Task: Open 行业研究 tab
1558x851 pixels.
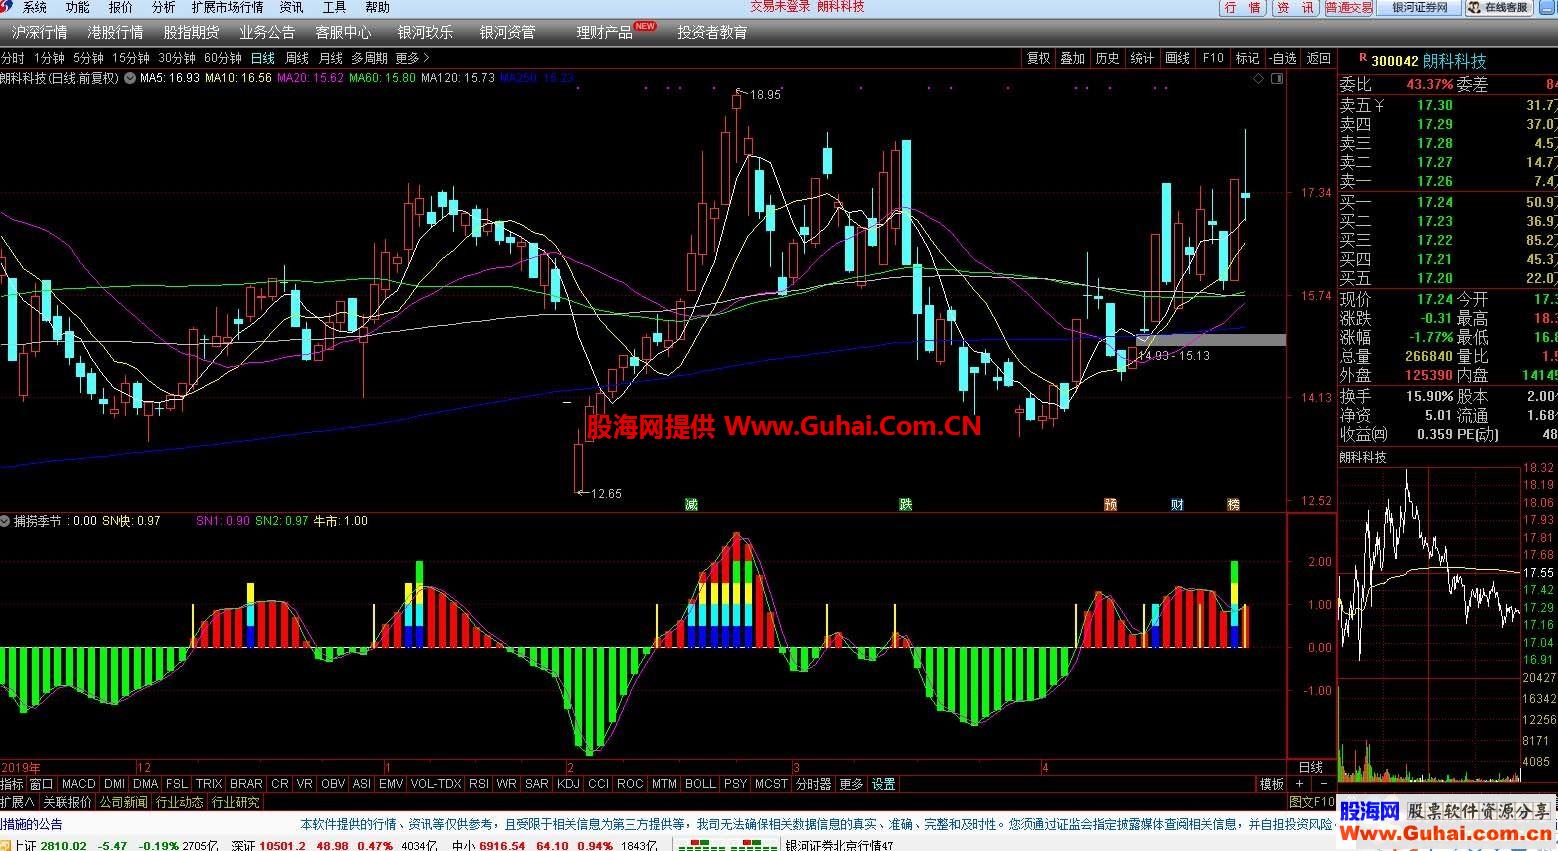Action: [236, 802]
